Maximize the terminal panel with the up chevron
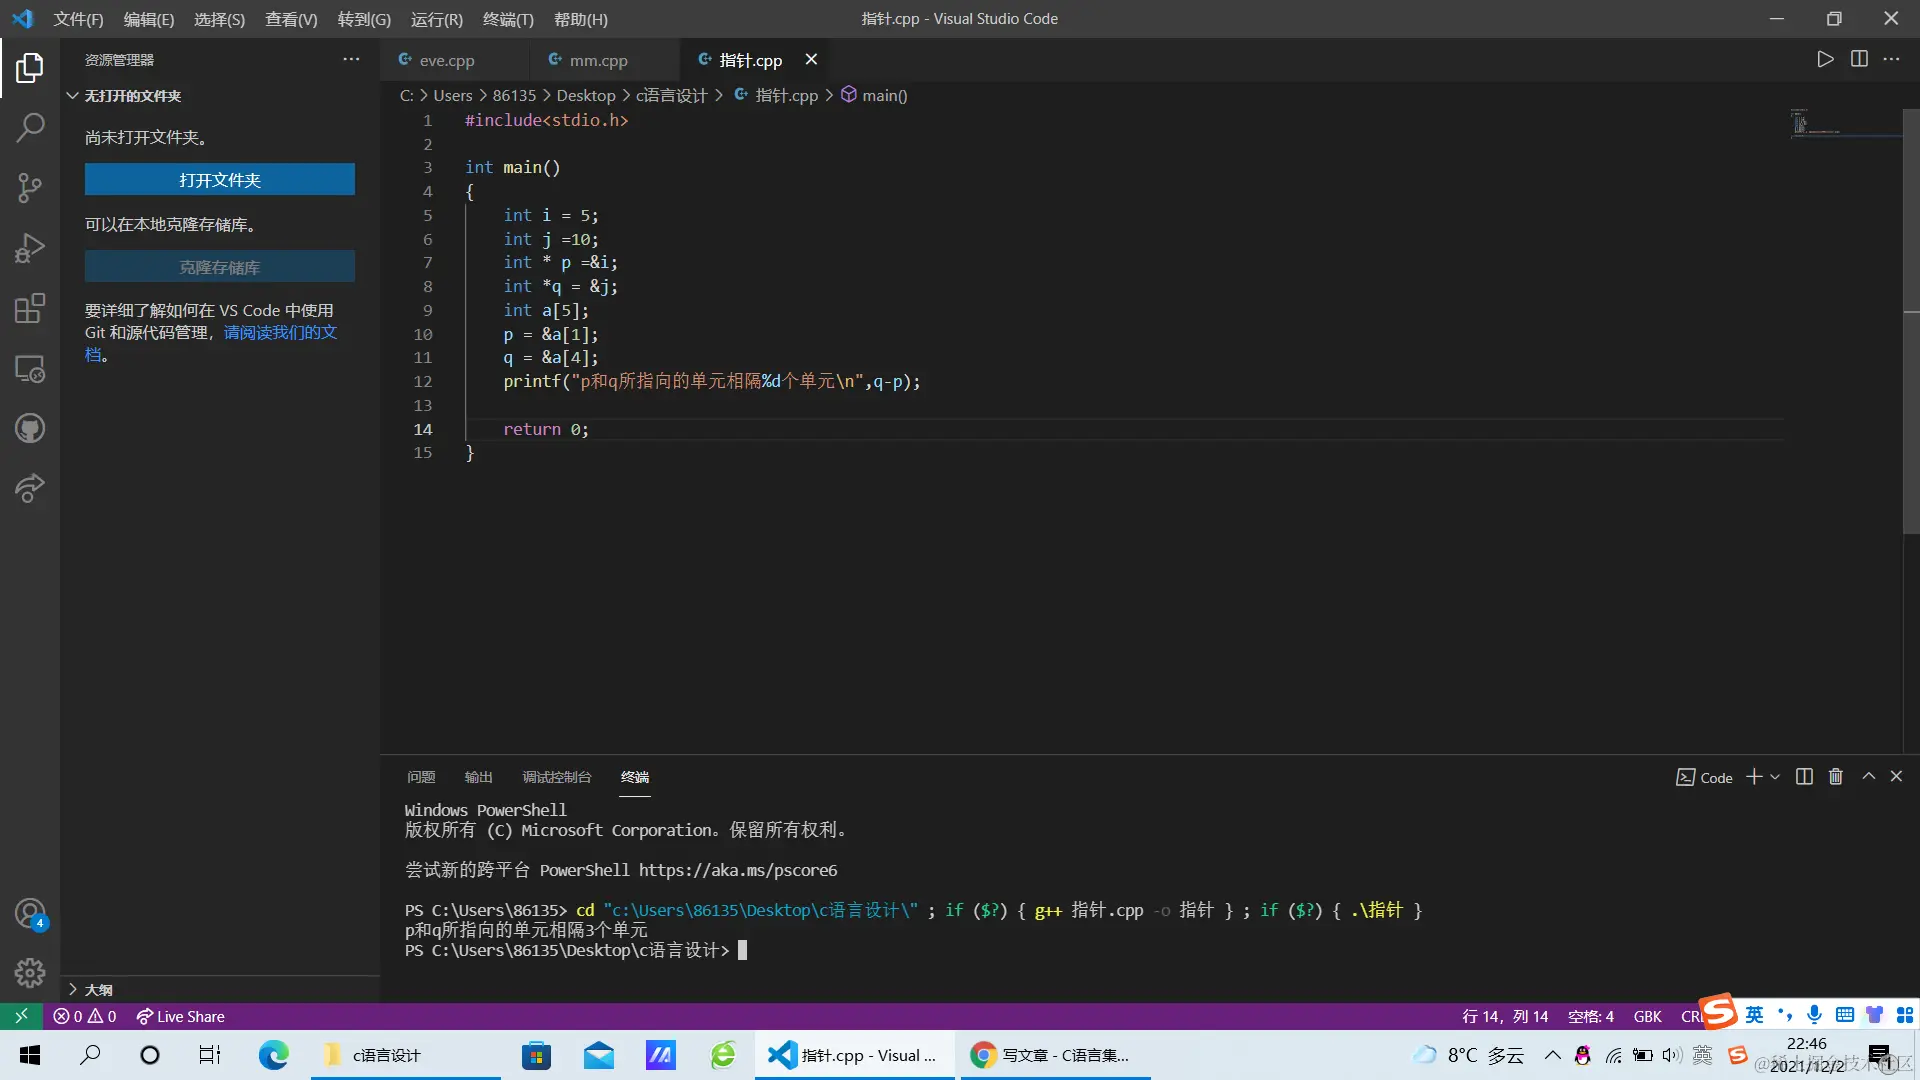Viewport: 1920px width, 1080px height. pos(1868,776)
